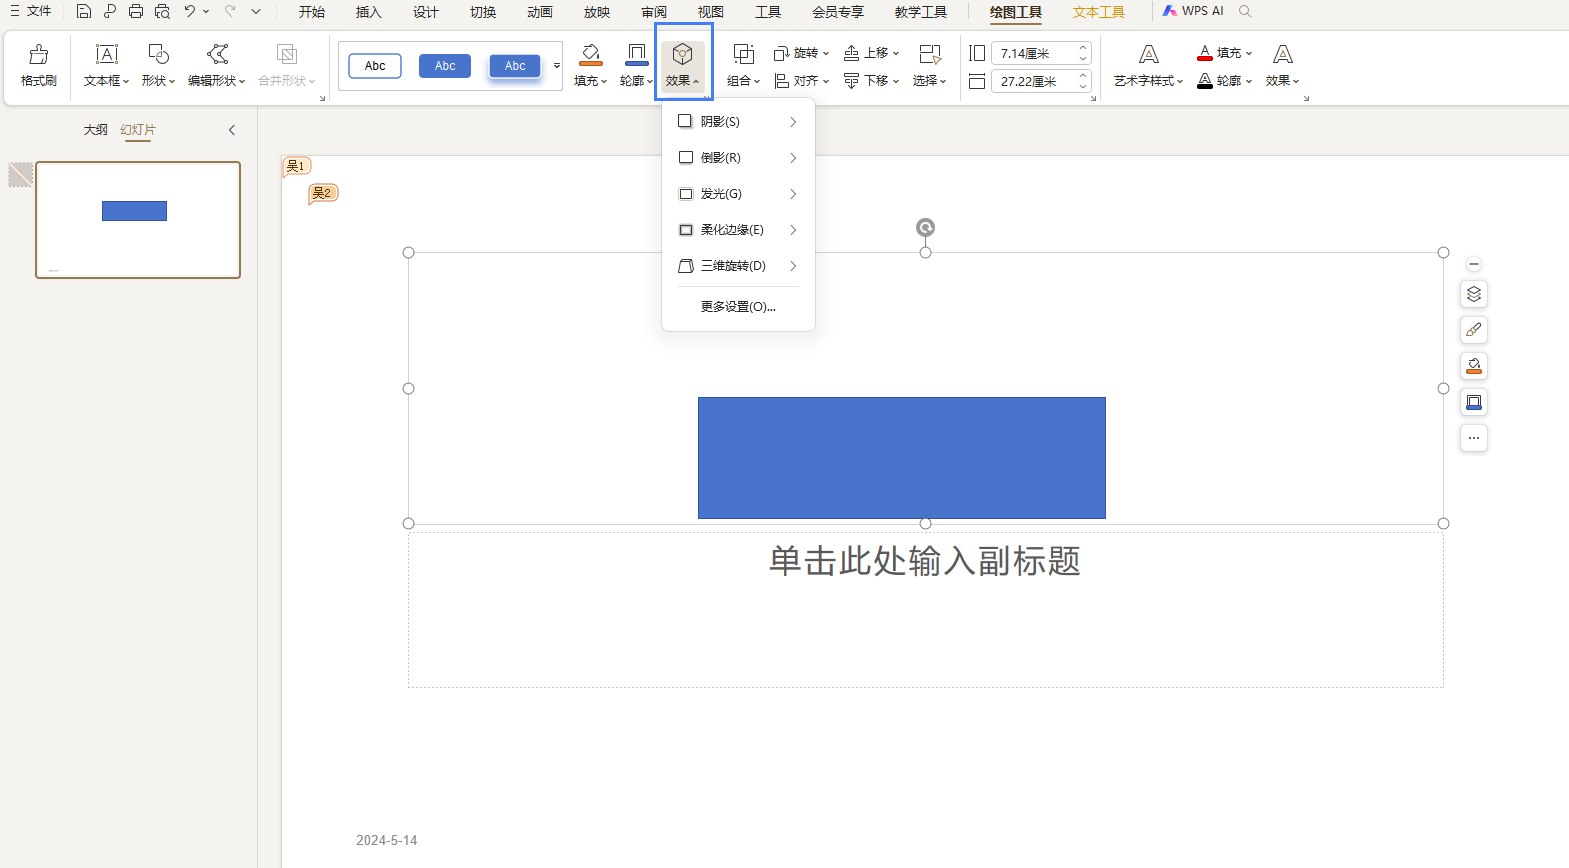Expand the Rotate (旋转) dropdown

[802, 53]
